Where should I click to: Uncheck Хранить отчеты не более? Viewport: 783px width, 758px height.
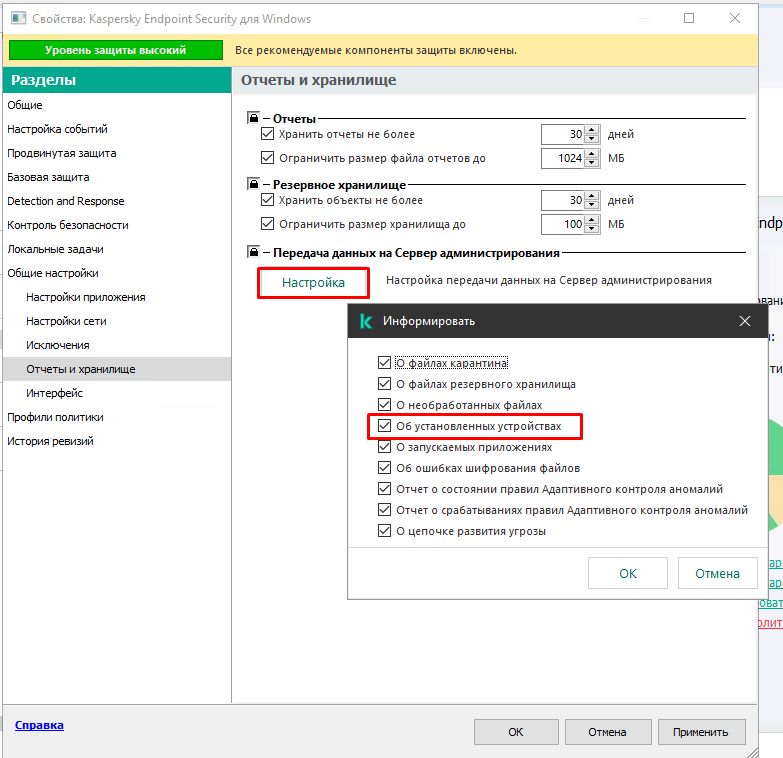pyautogui.click(x=268, y=134)
